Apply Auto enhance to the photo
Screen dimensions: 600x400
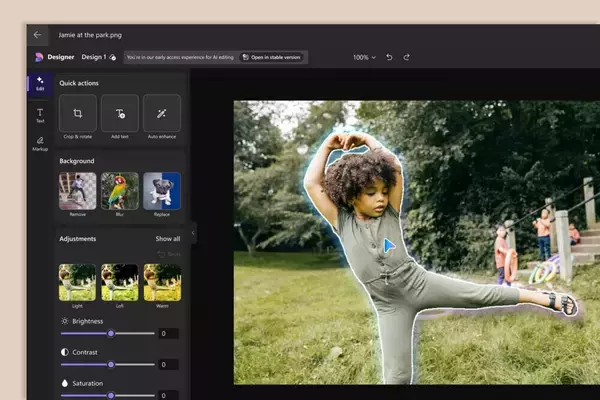162,113
